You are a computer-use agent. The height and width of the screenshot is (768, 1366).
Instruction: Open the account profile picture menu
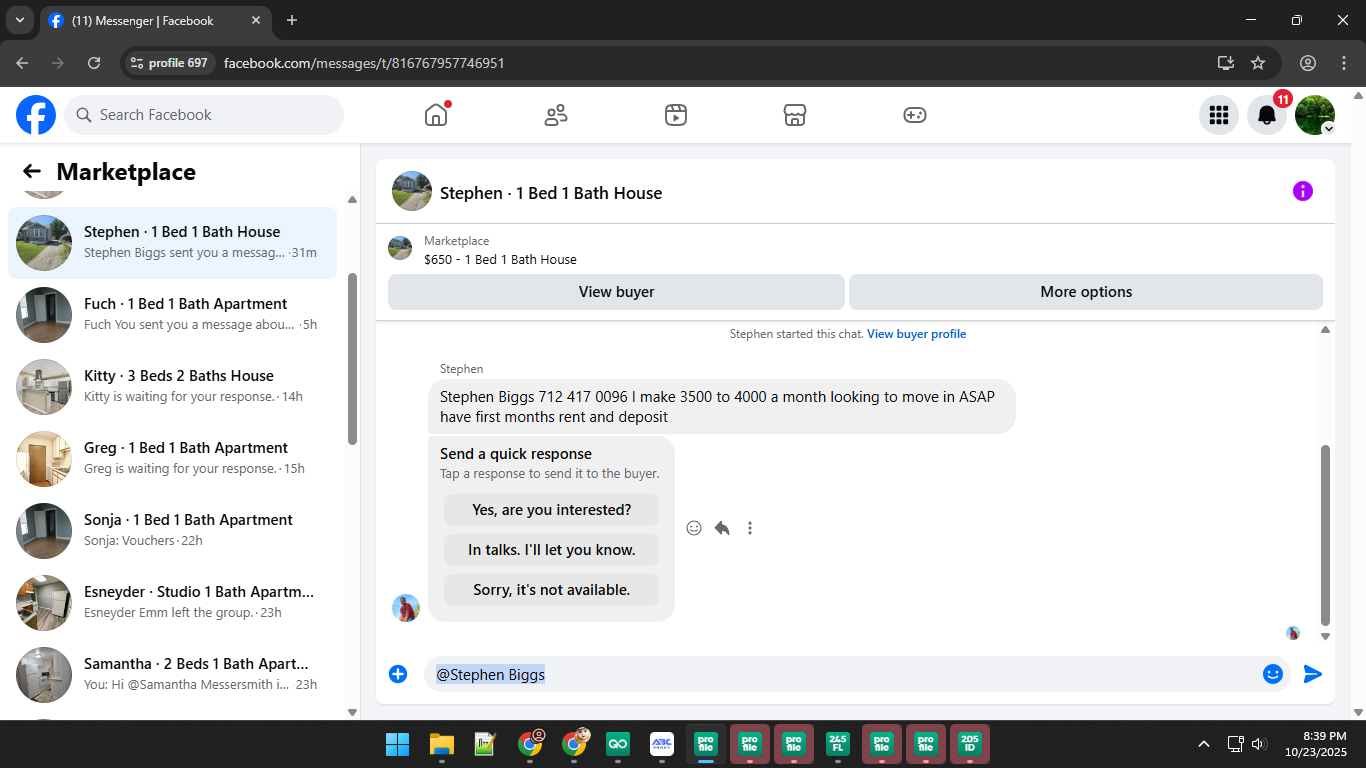point(1315,115)
